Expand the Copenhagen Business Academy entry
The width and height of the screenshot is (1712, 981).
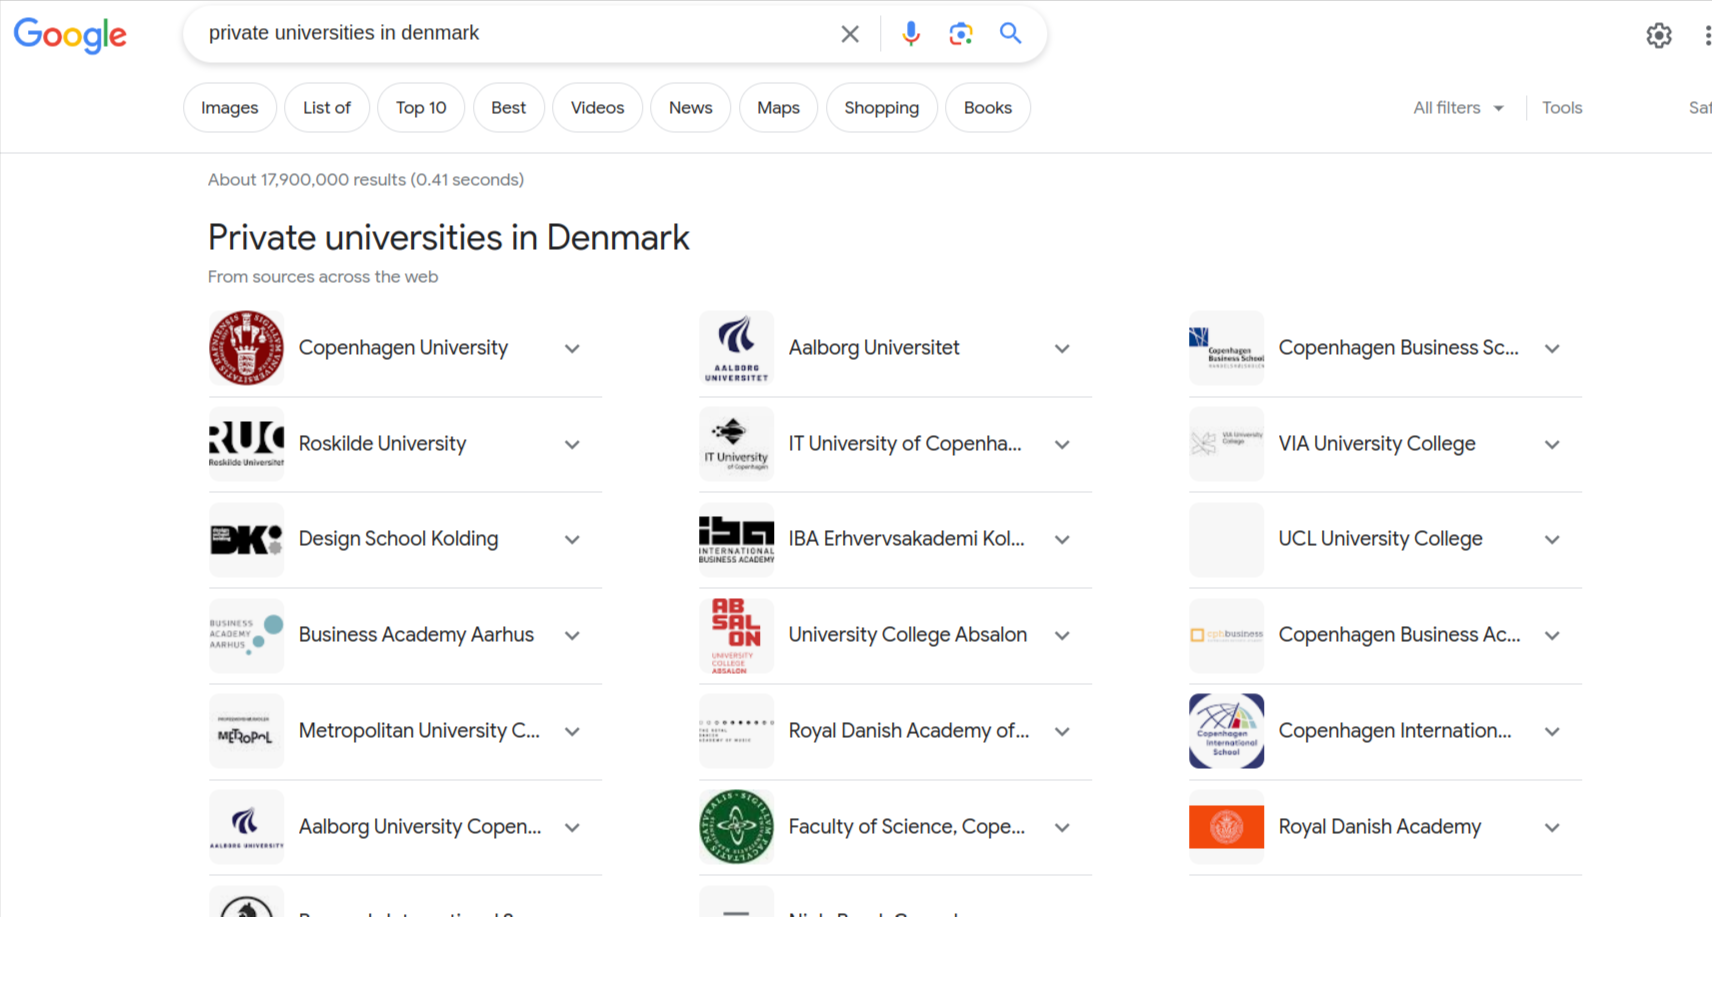(1552, 636)
